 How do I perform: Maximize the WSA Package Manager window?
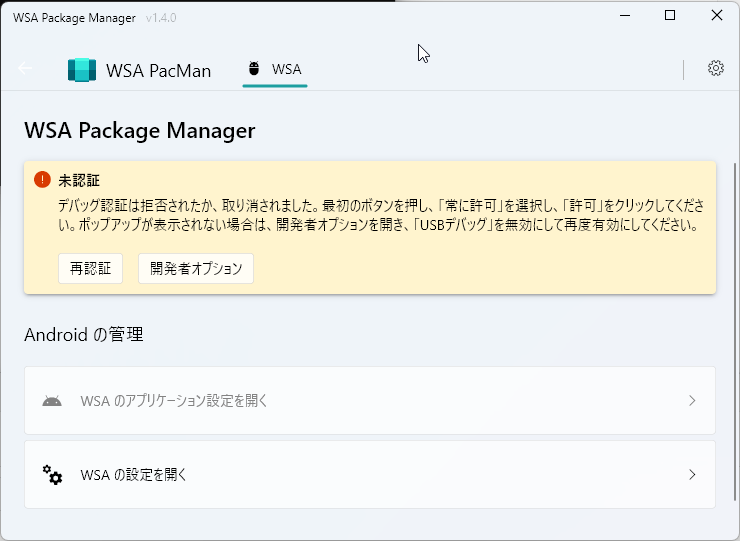[670, 16]
